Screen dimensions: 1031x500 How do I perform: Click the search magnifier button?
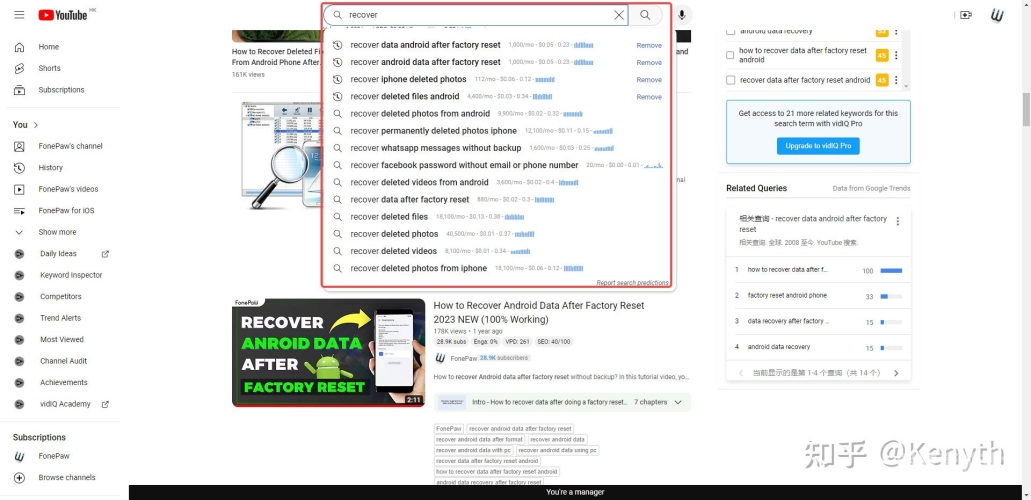[645, 14]
